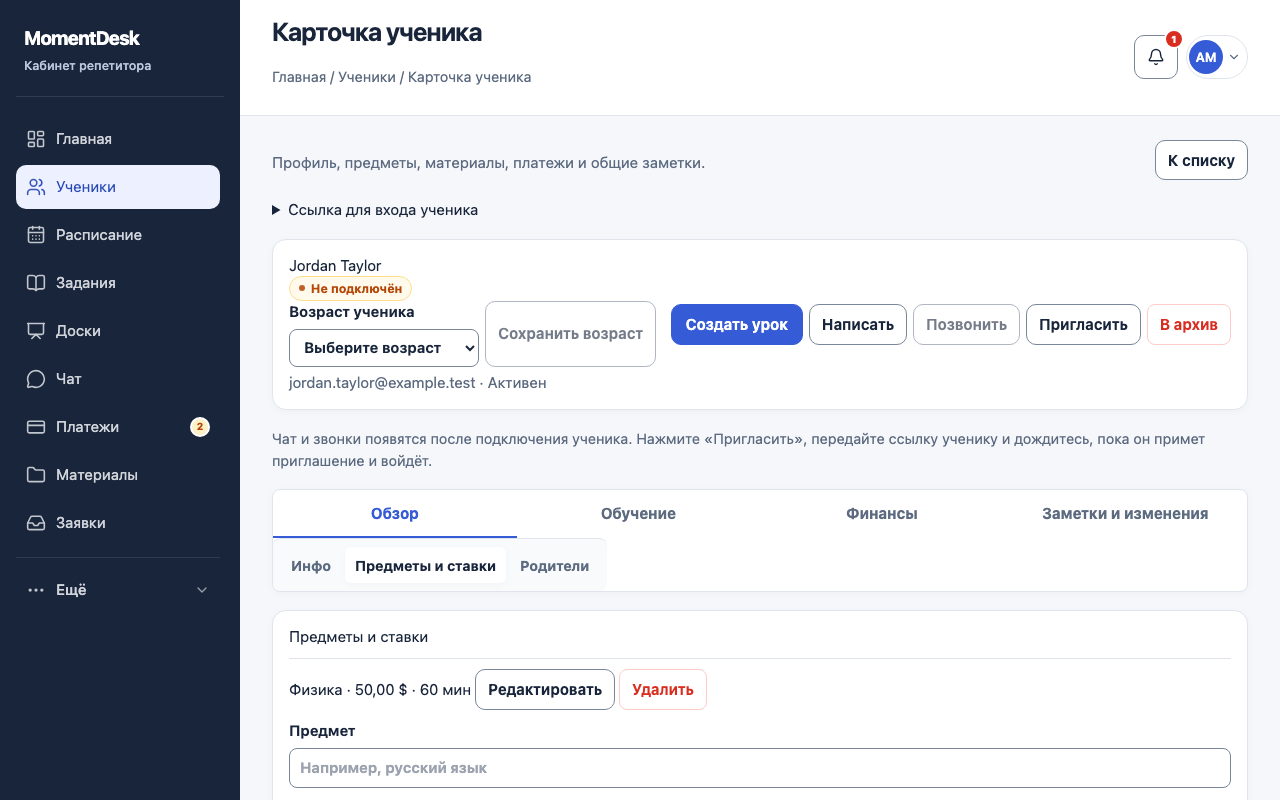Switch to the Финансы tab

(x=882, y=514)
